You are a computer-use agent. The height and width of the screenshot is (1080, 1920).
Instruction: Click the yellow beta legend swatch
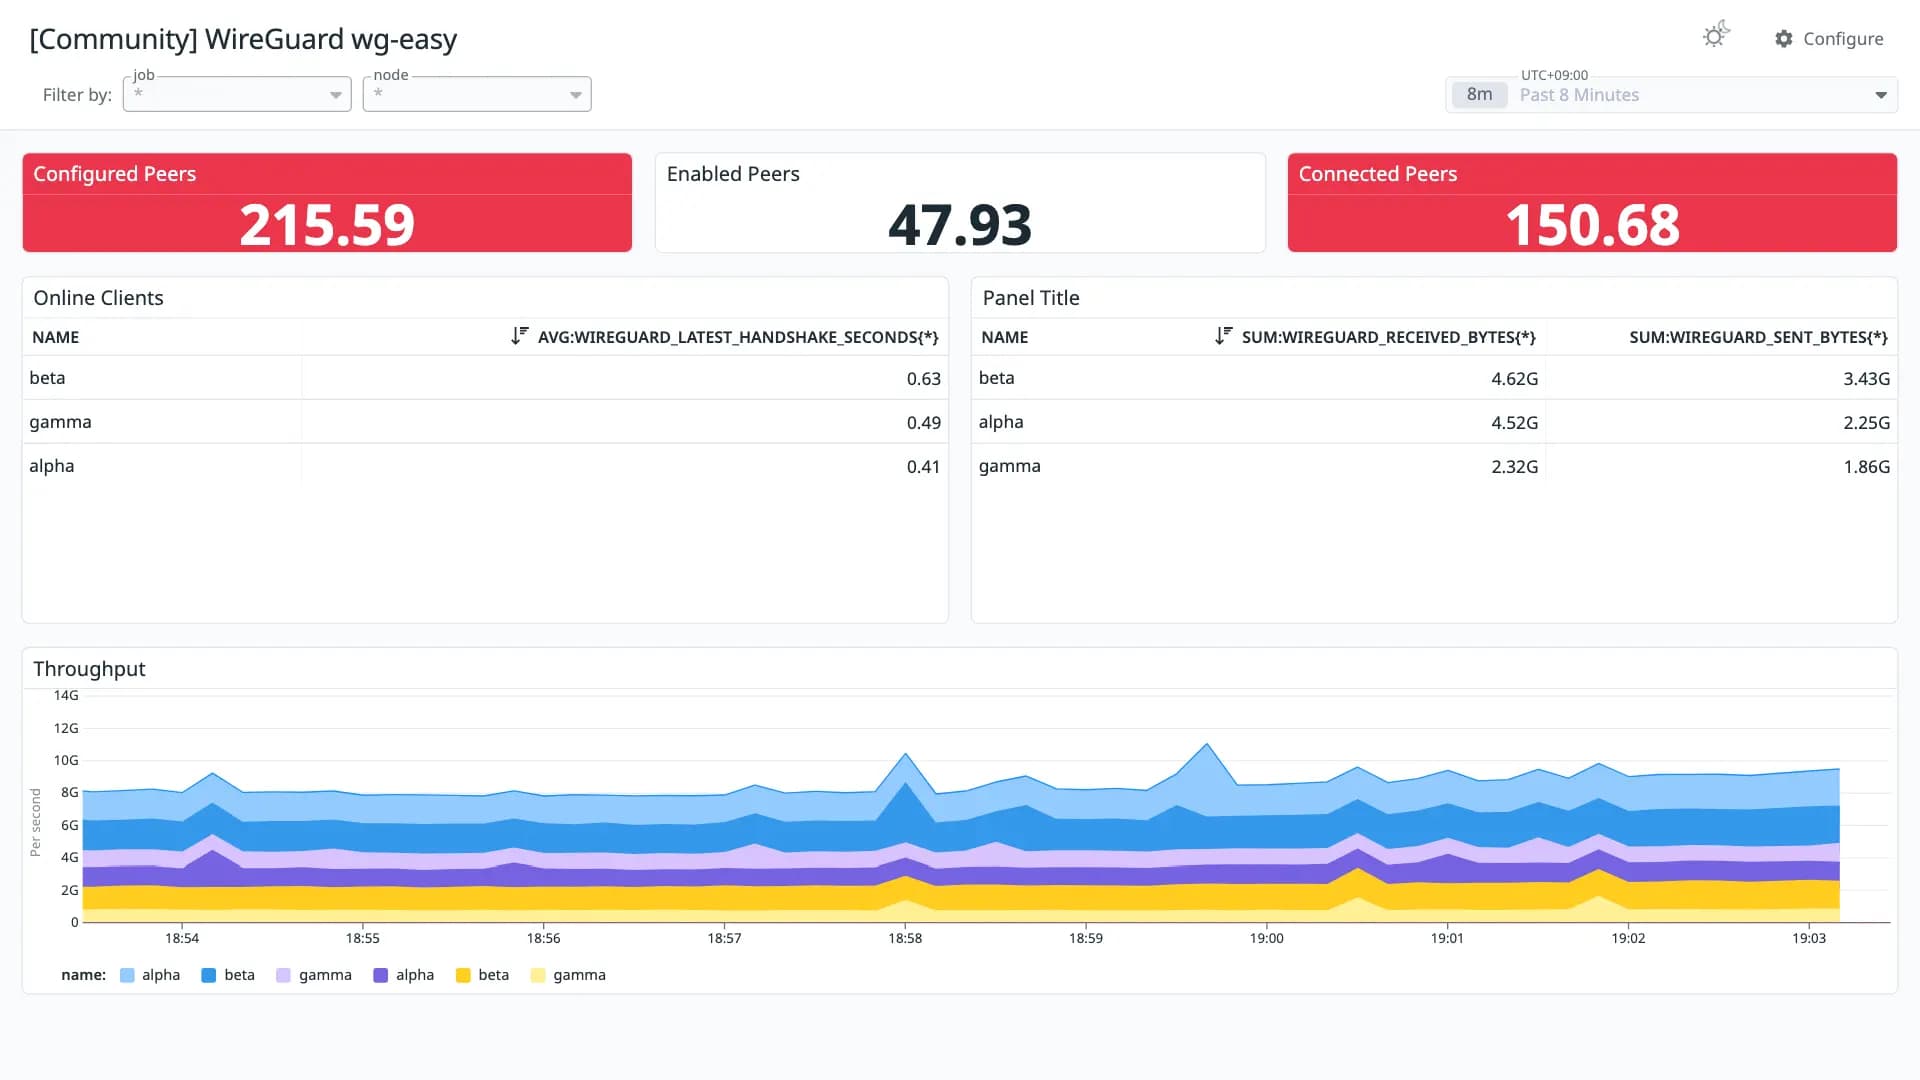[463, 975]
